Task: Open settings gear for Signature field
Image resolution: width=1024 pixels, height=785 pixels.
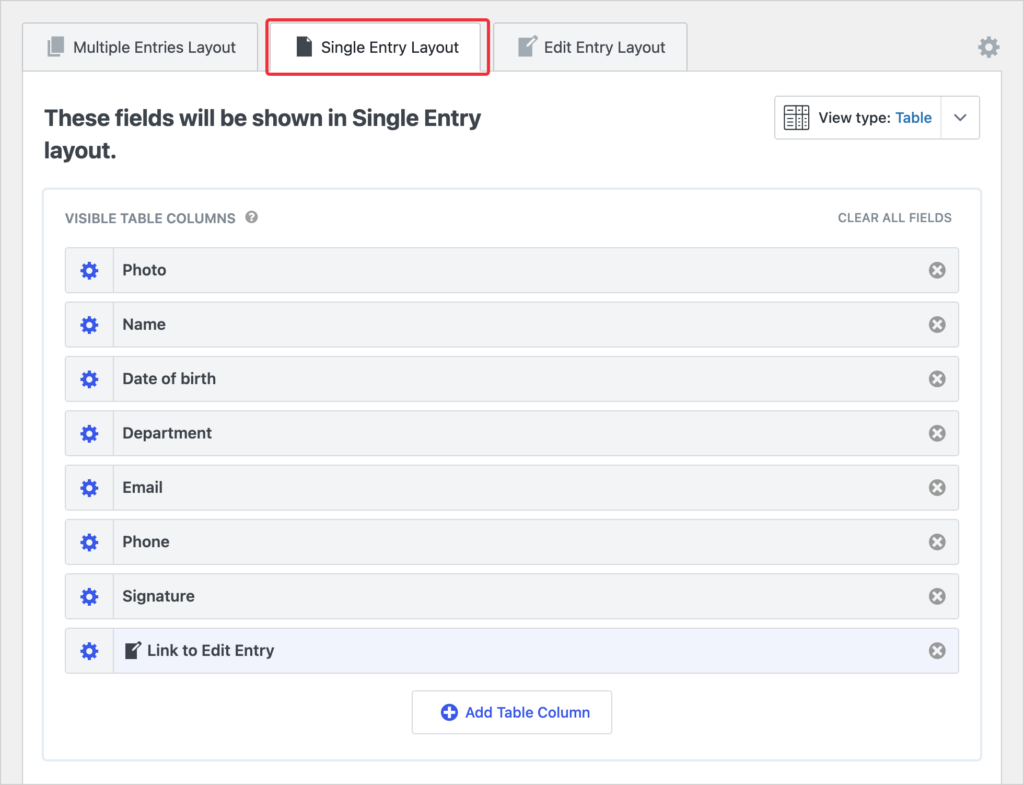Action: [89, 596]
